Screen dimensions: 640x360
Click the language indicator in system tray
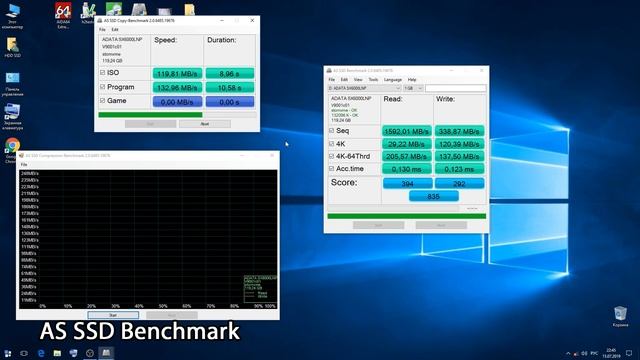click(594, 353)
